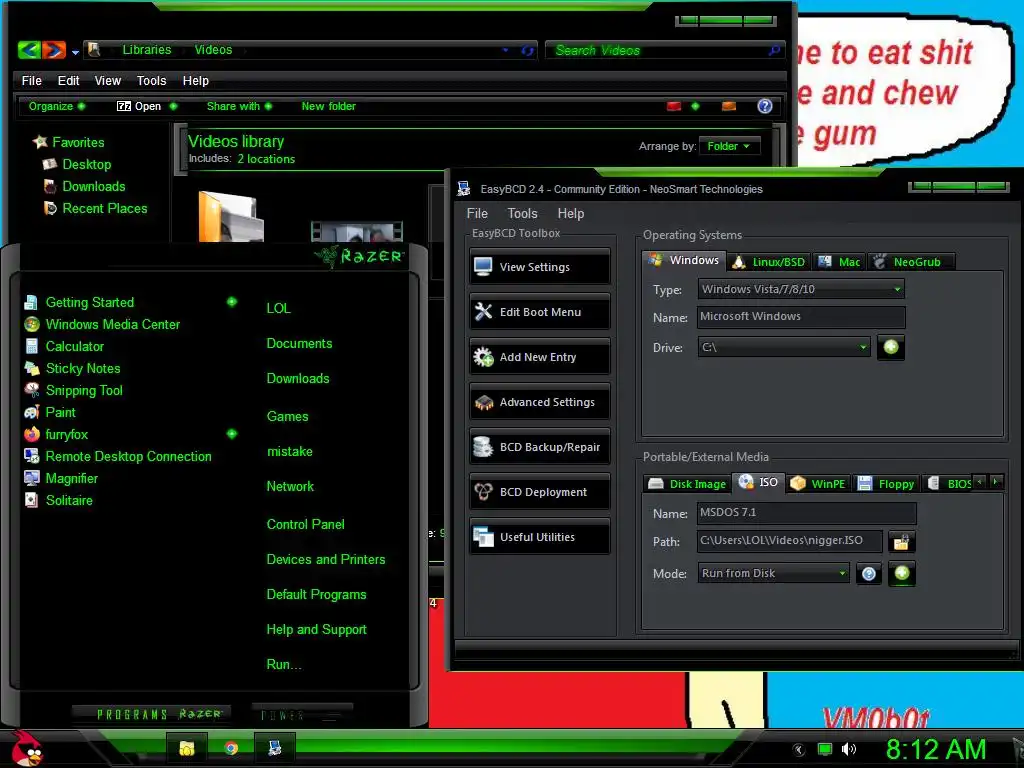The image size is (1024, 768).
Task: Click the green add button beside Drive
Action: (x=891, y=347)
